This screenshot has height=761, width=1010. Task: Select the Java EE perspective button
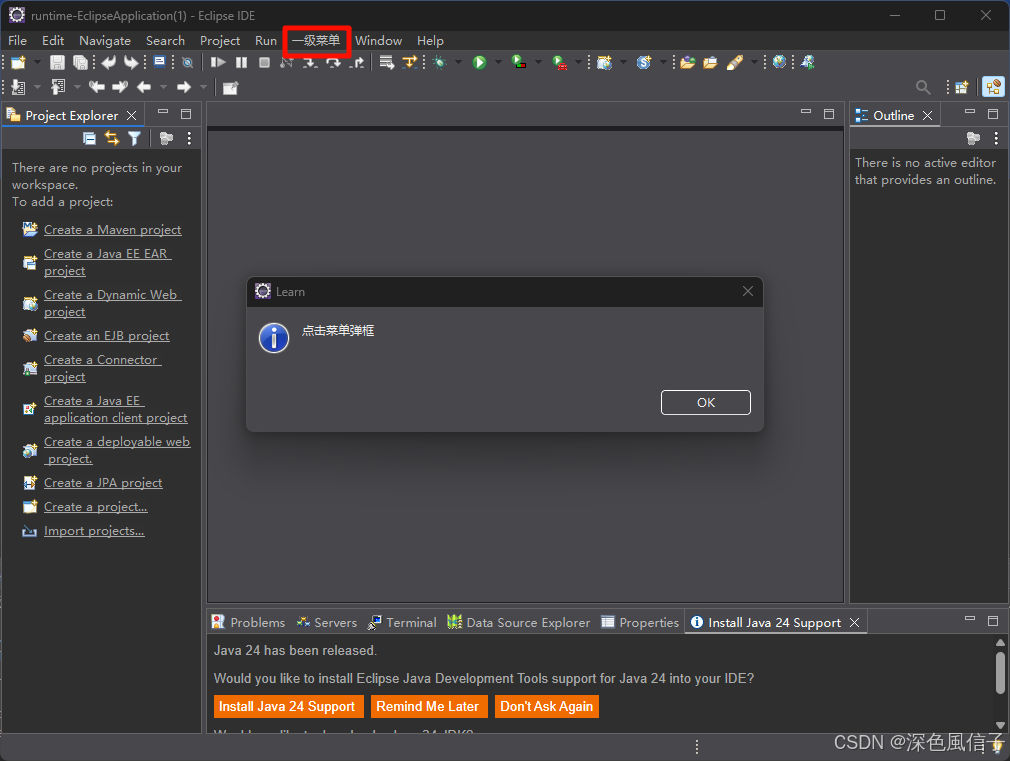pos(993,87)
